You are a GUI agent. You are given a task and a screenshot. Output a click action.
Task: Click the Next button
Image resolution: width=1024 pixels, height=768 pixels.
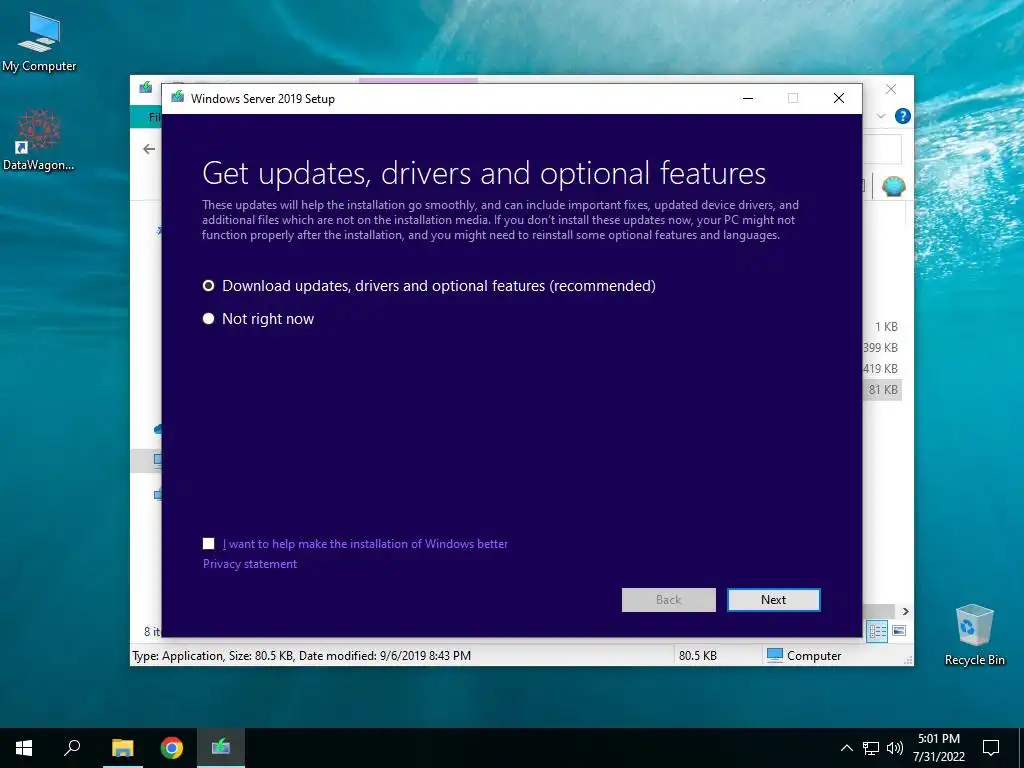point(773,600)
